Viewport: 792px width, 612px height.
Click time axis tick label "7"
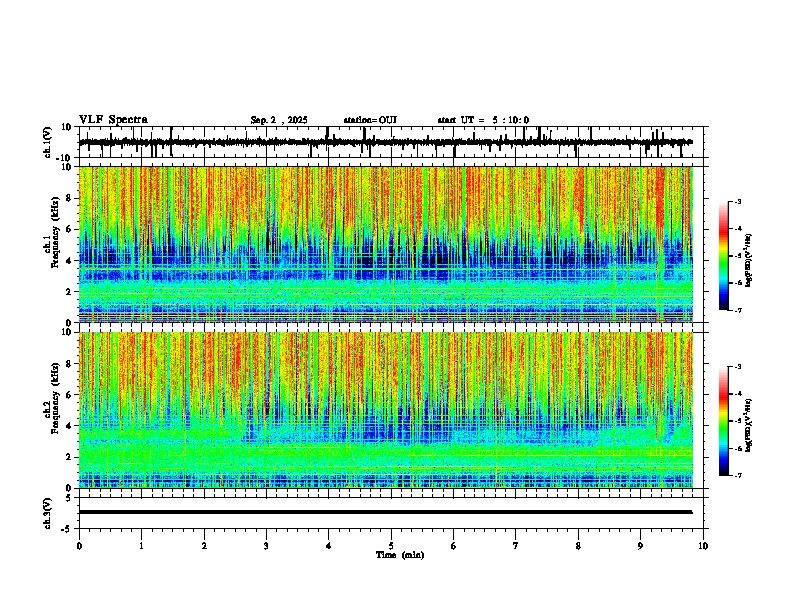(x=516, y=546)
